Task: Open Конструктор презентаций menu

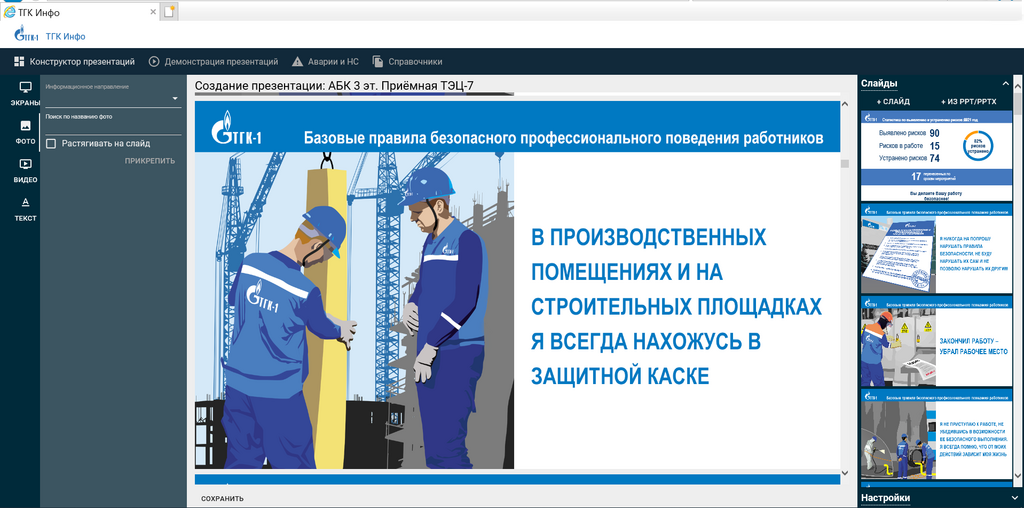Action: coord(74,61)
